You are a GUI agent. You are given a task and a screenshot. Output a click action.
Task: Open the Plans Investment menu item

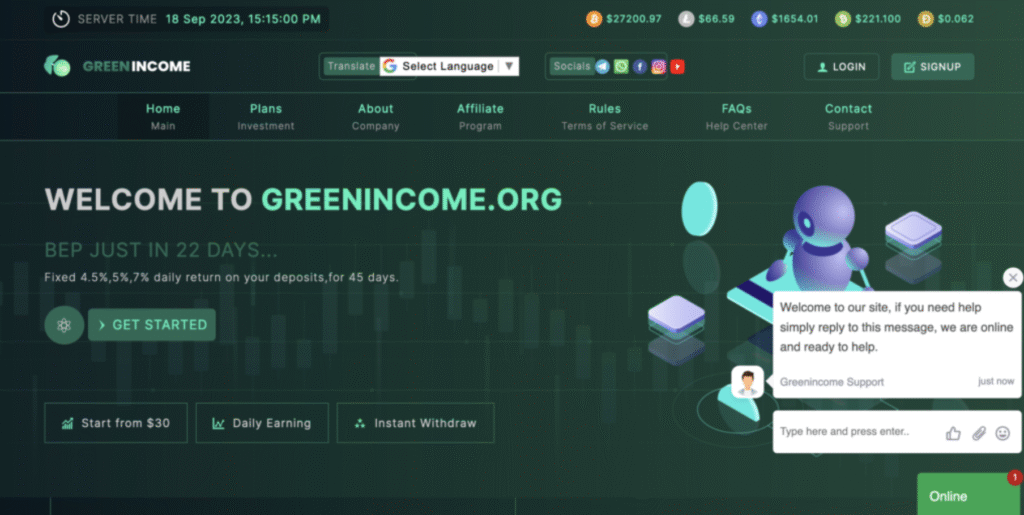(266, 117)
